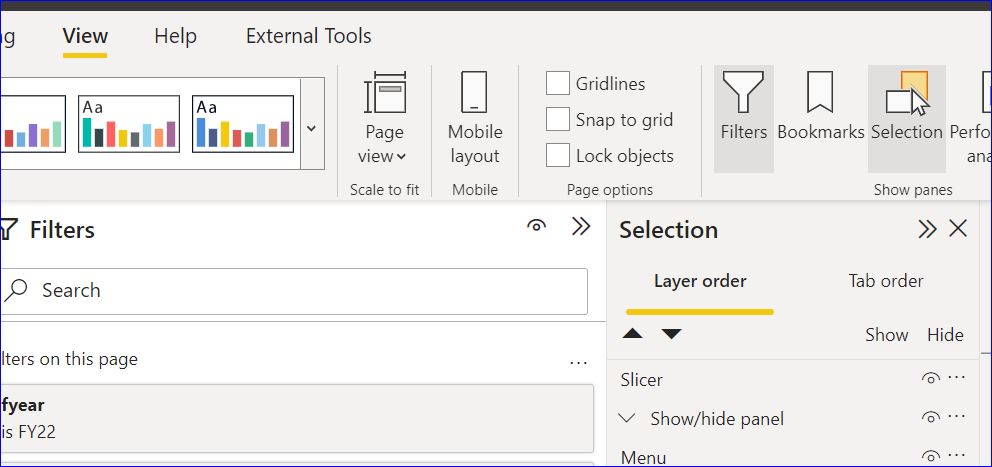This screenshot has height=467, width=992.
Task: Enable Snap to grid checkbox
Action: 557,119
